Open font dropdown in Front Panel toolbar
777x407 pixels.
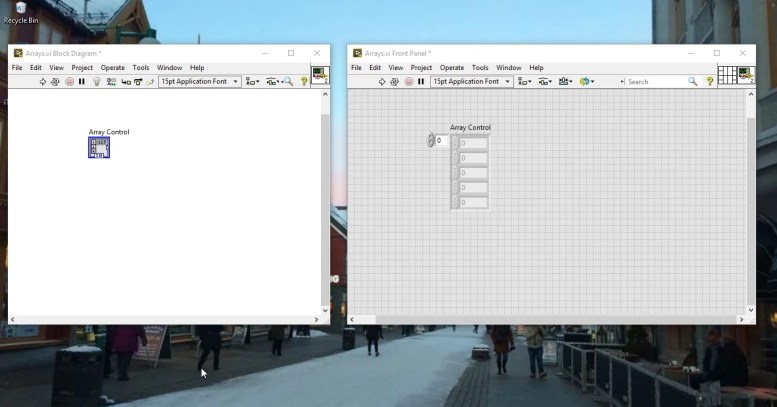(471, 81)
